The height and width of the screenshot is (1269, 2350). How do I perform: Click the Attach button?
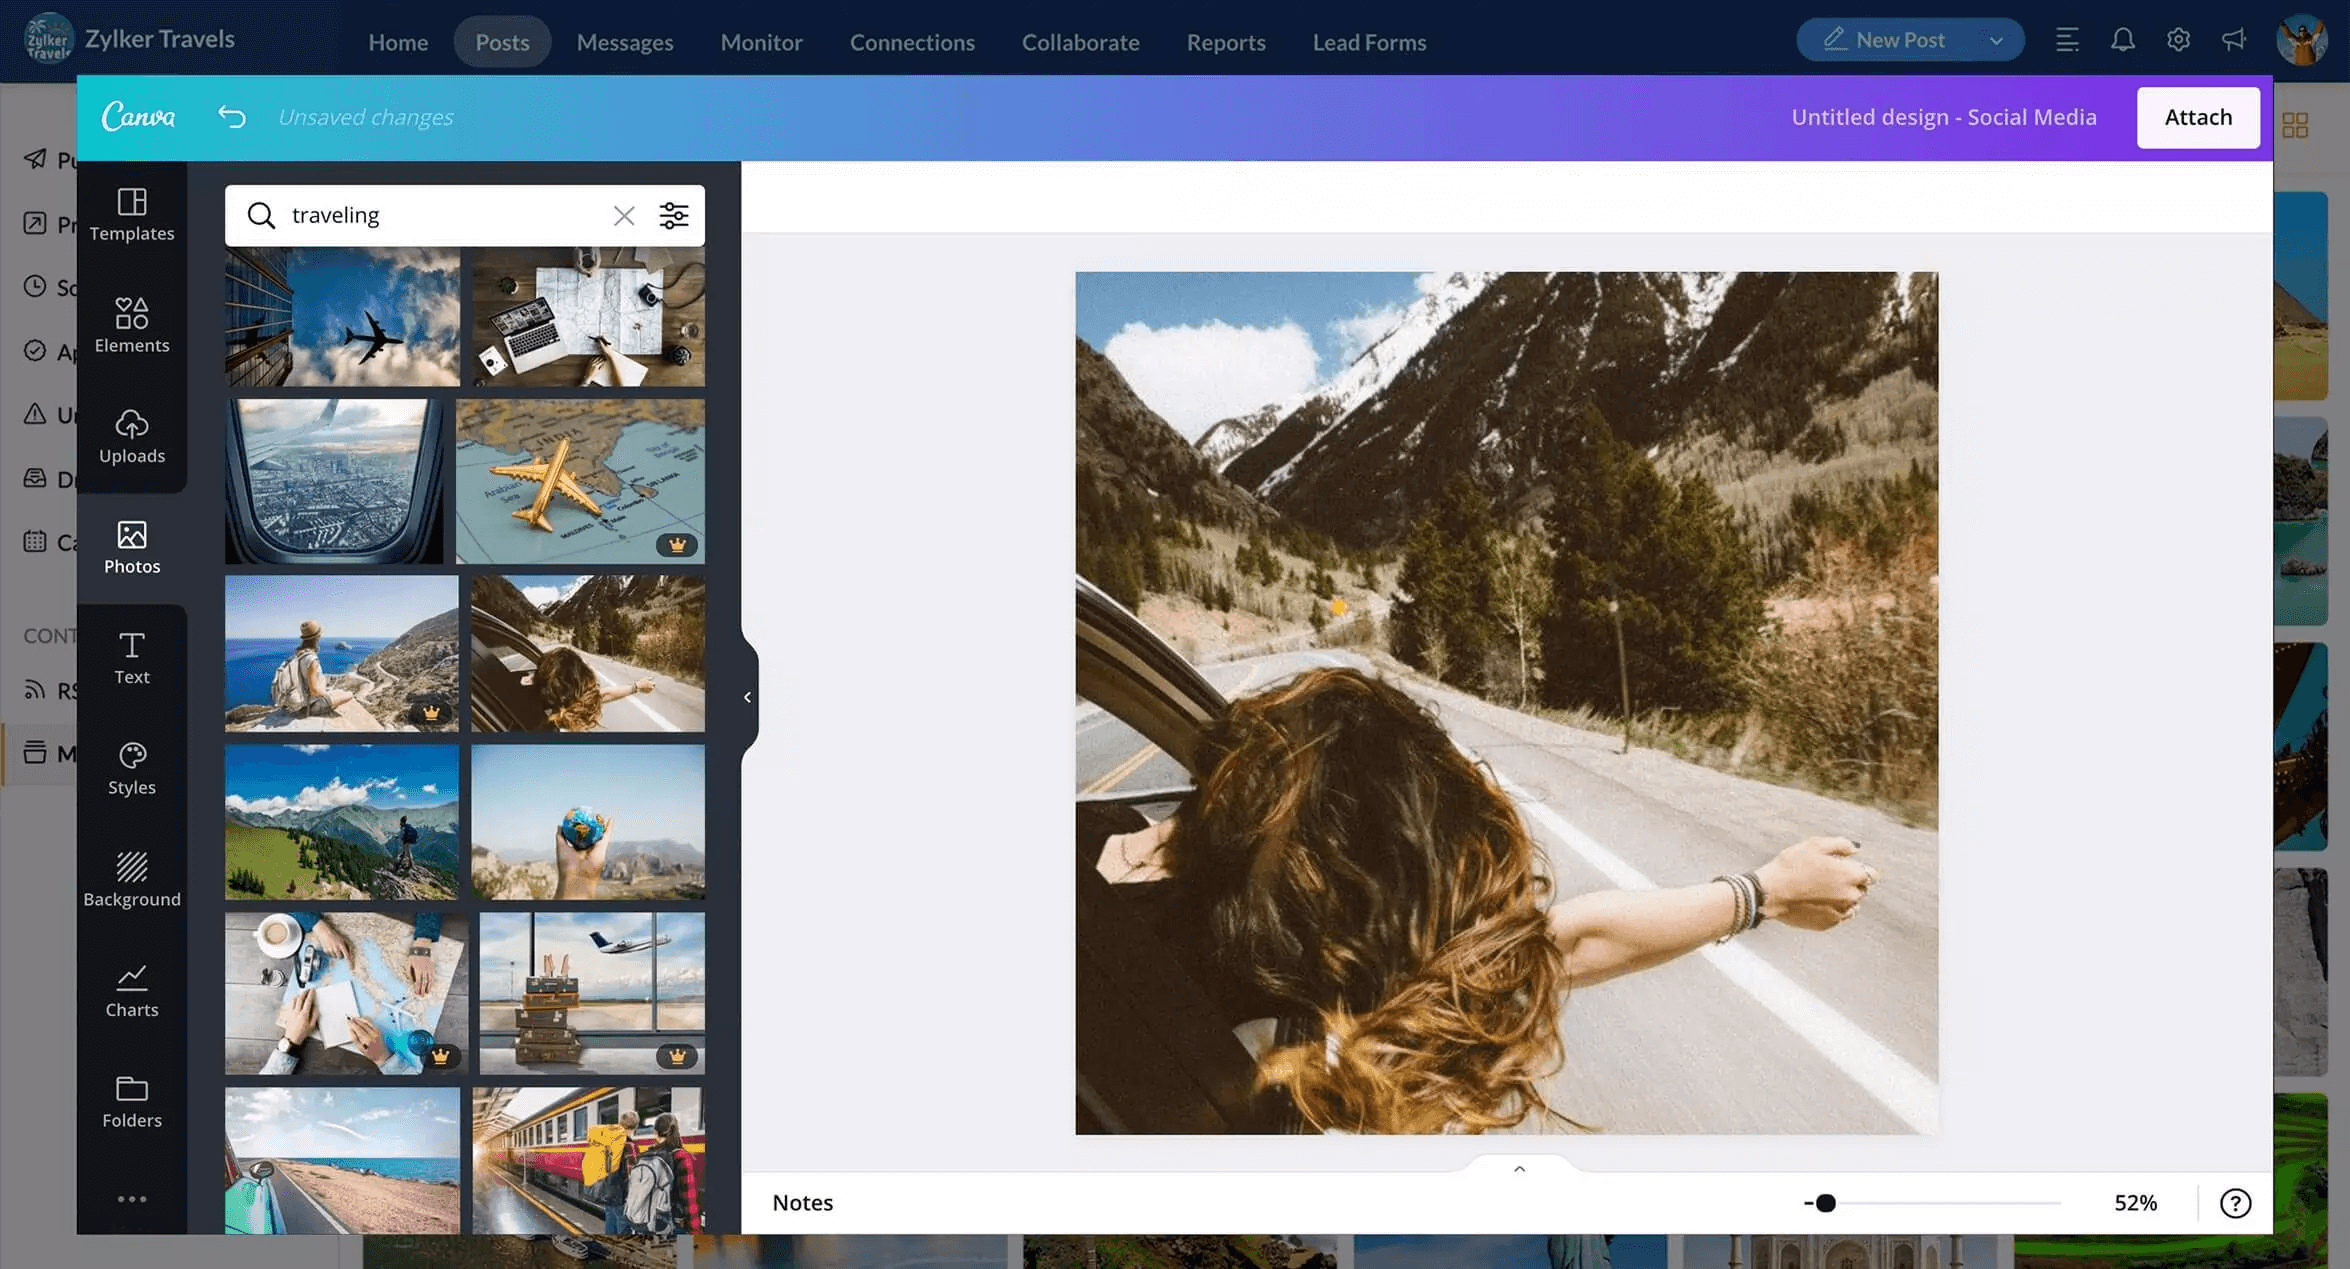2197,117
